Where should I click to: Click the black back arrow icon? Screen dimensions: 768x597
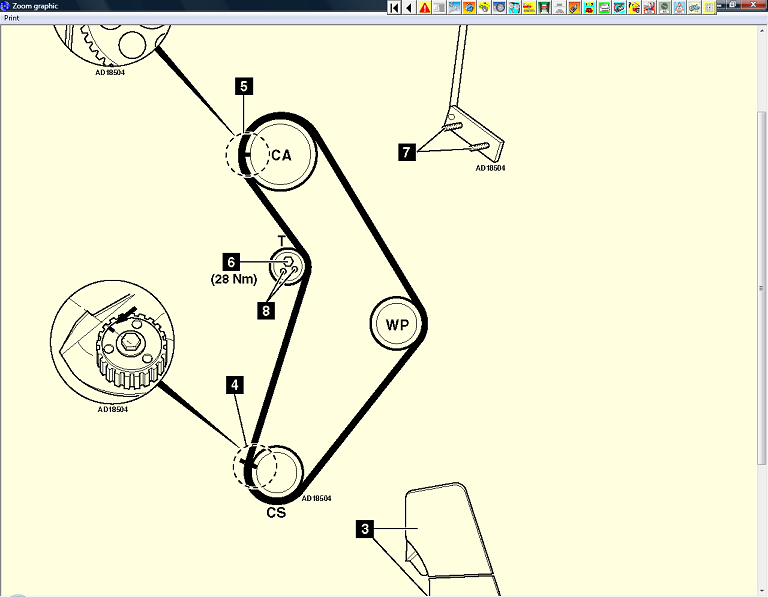click(x=409, y=7)
